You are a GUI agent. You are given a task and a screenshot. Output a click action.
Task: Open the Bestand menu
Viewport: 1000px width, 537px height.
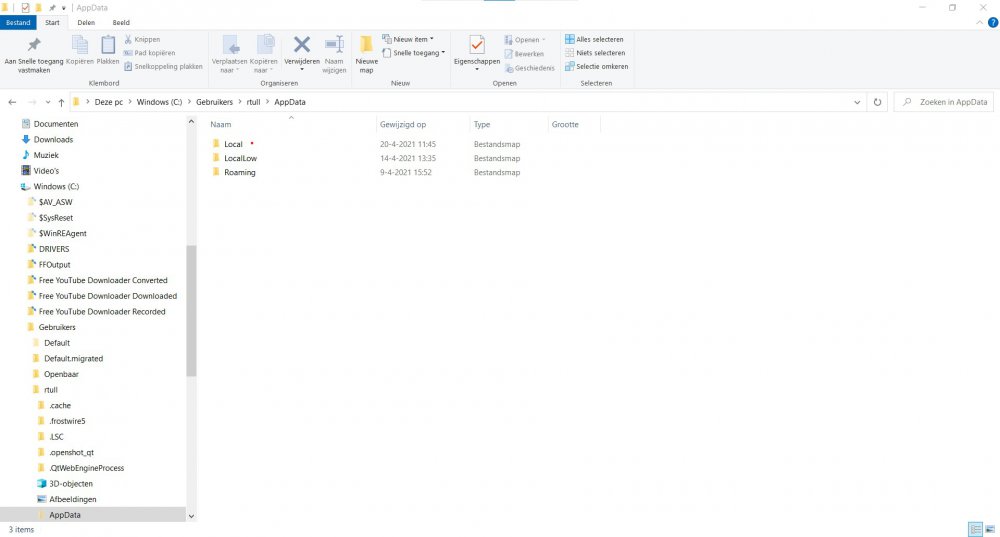20,22
